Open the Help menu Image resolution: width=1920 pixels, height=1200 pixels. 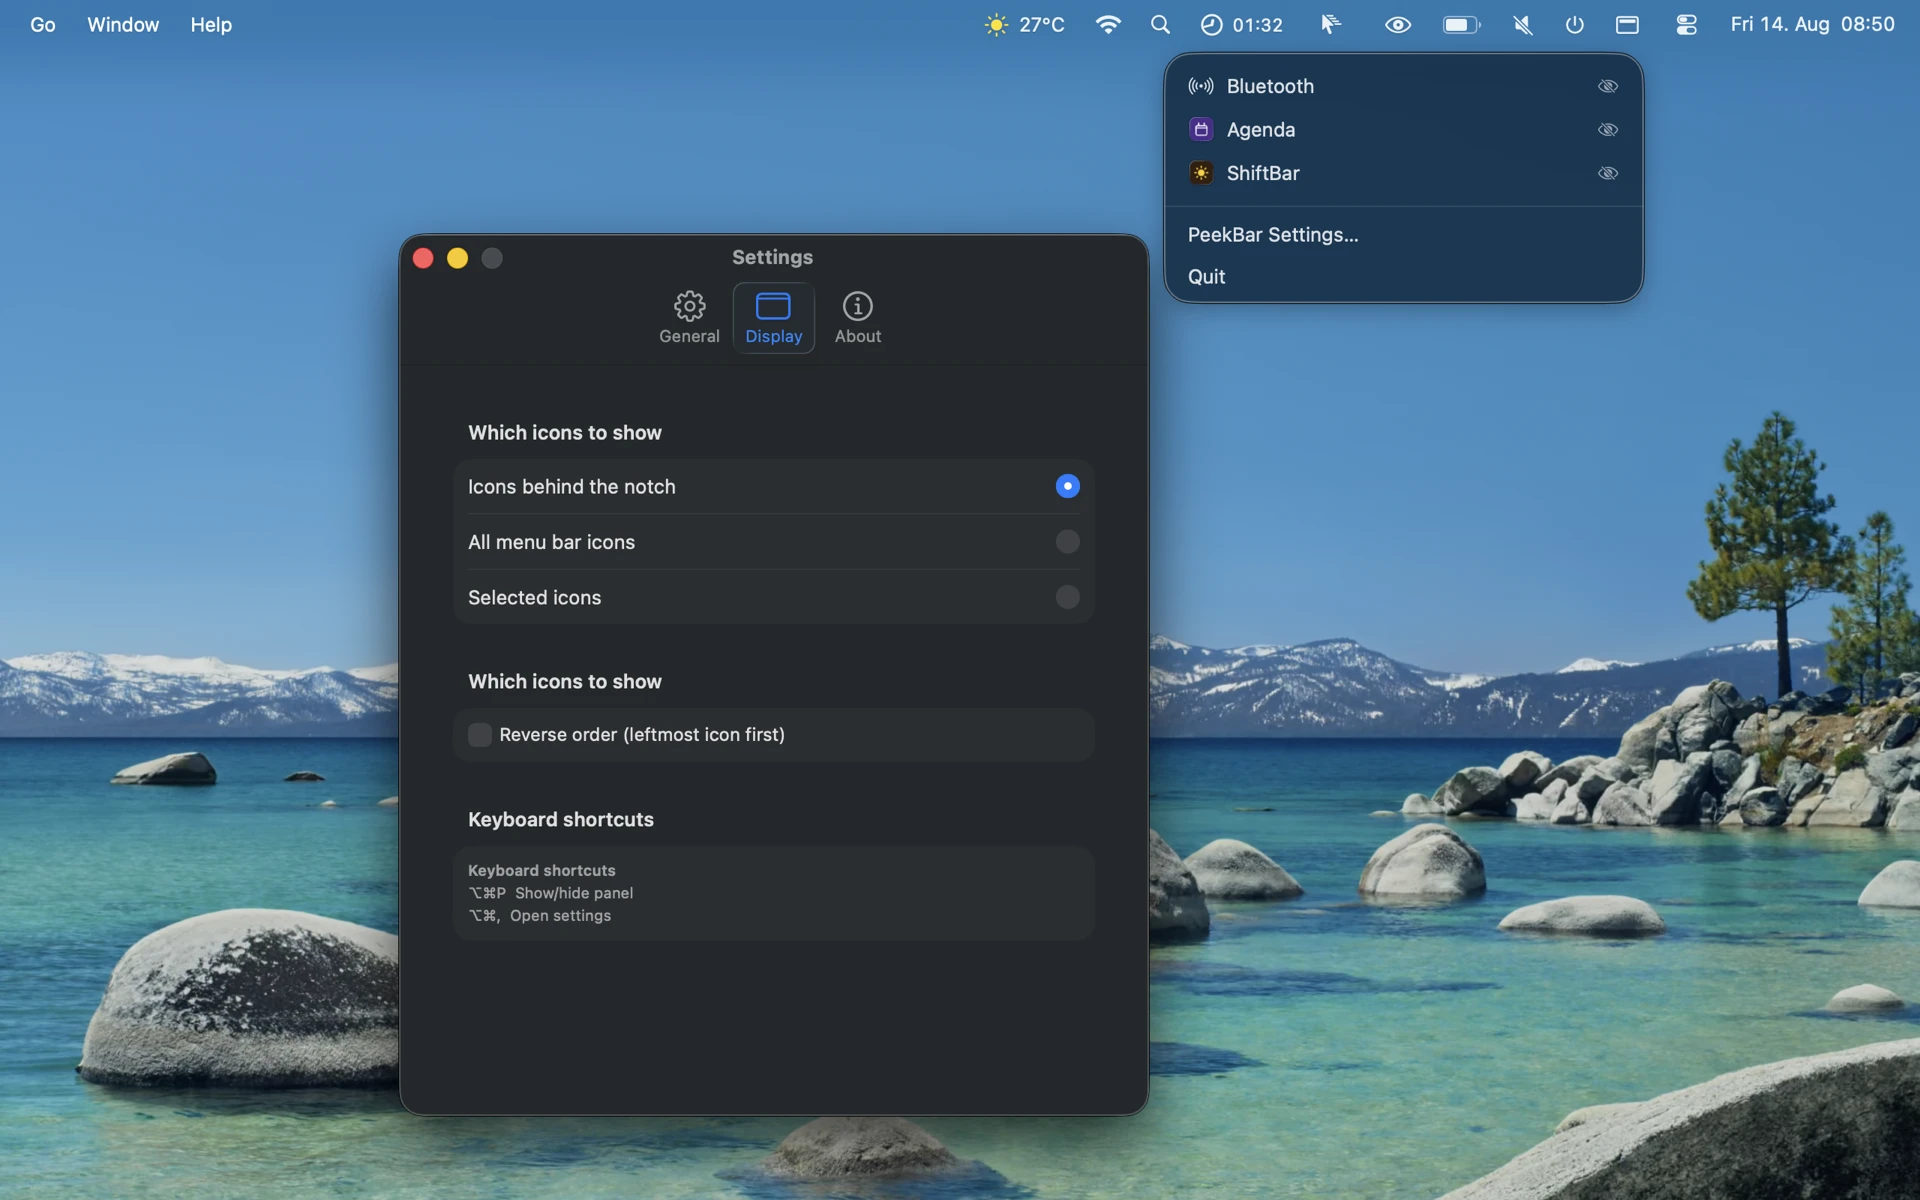point(211,25)
